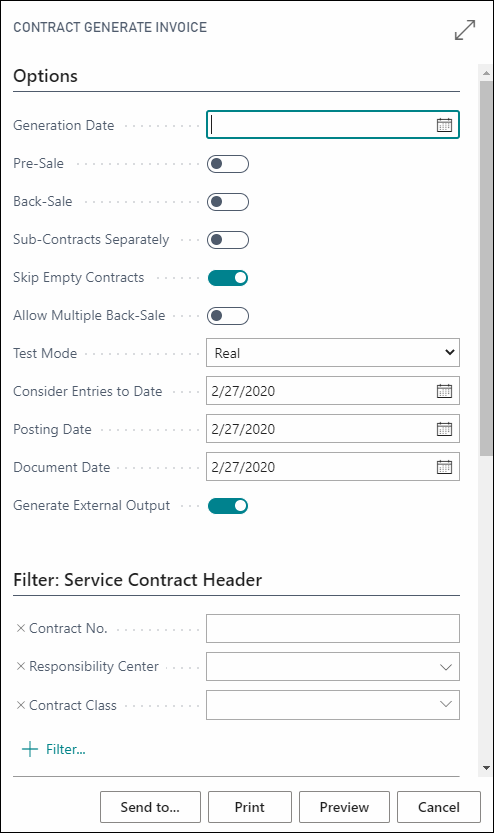Expand the dialog with the arrows icon
The width and height of the screenshot is (494, 833).
tap(465, 30)
